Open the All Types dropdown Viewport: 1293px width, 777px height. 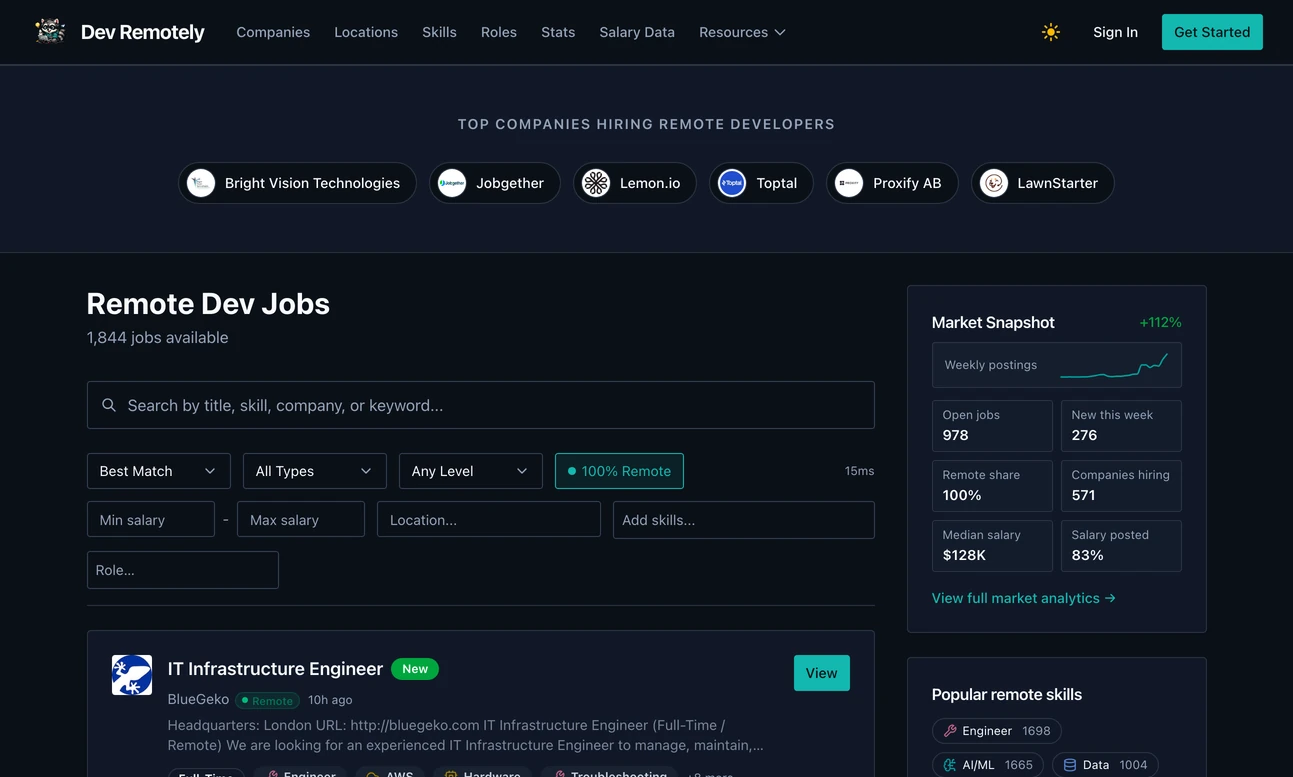point(315,471)
